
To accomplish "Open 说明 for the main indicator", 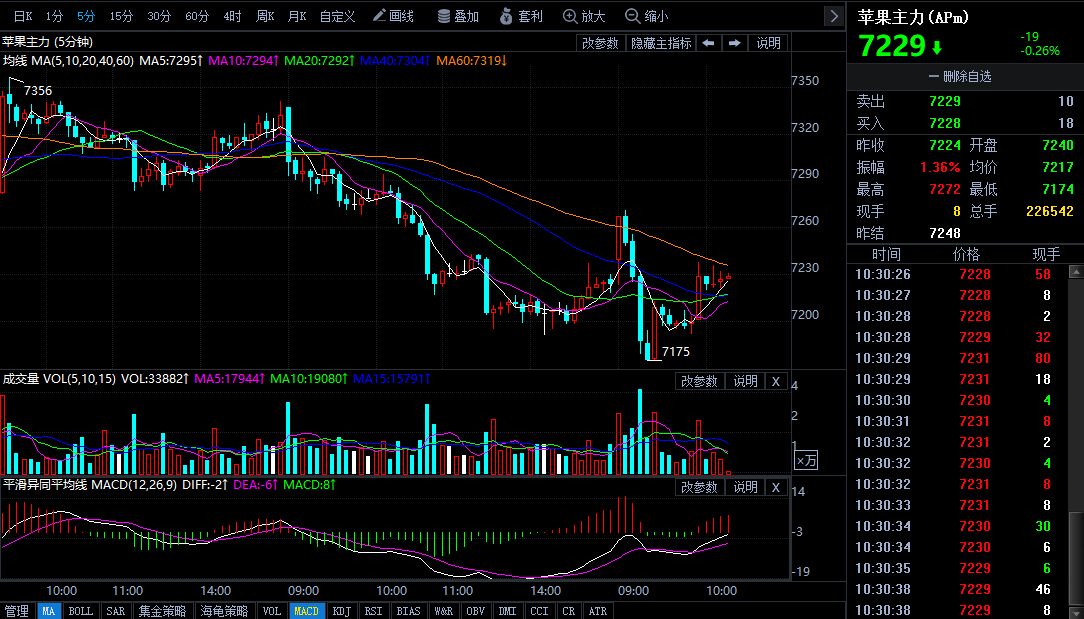I will [768, 43].
